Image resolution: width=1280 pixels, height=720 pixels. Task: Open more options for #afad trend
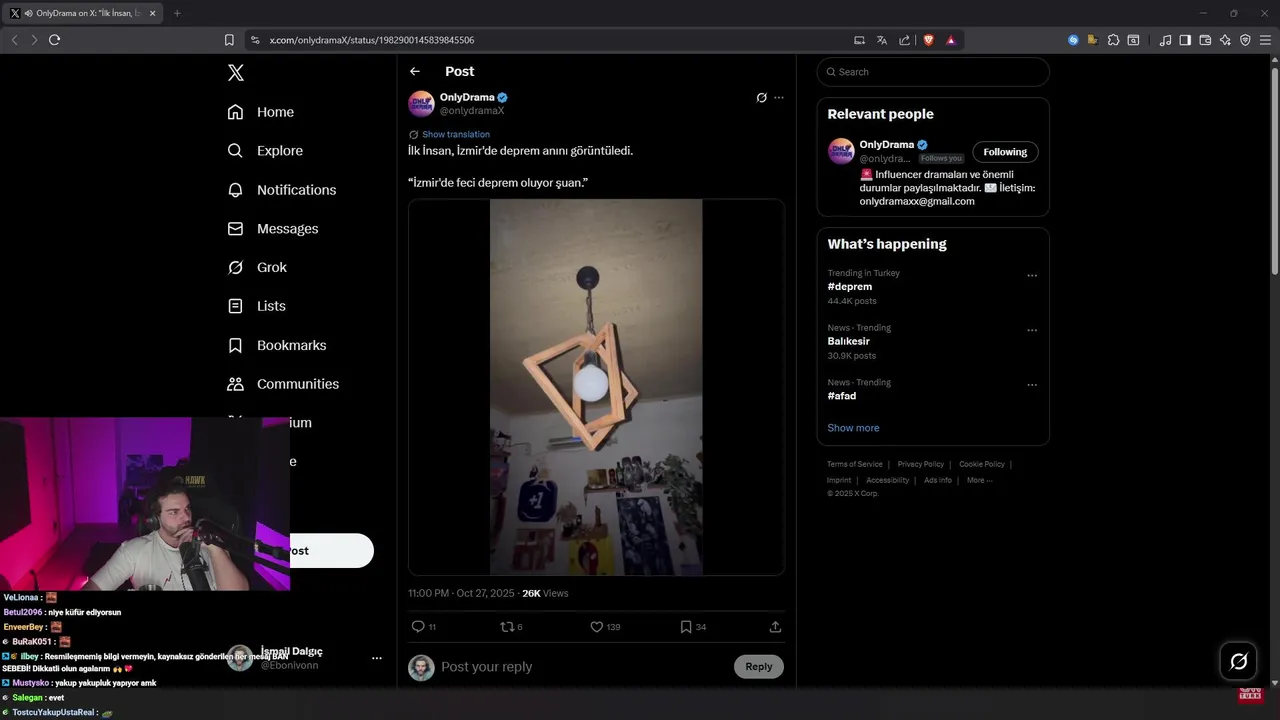[1032, 385]
